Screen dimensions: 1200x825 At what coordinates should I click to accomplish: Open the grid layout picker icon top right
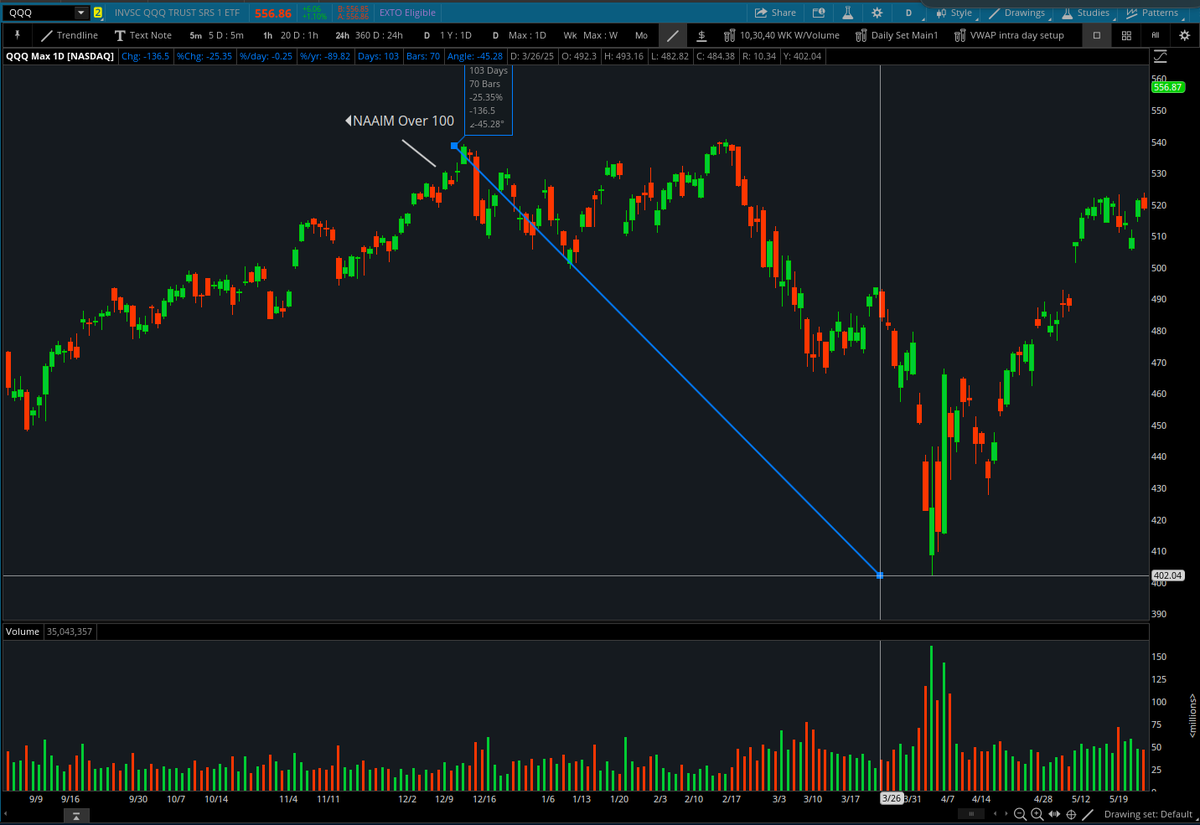click(x=1126, y=35)
